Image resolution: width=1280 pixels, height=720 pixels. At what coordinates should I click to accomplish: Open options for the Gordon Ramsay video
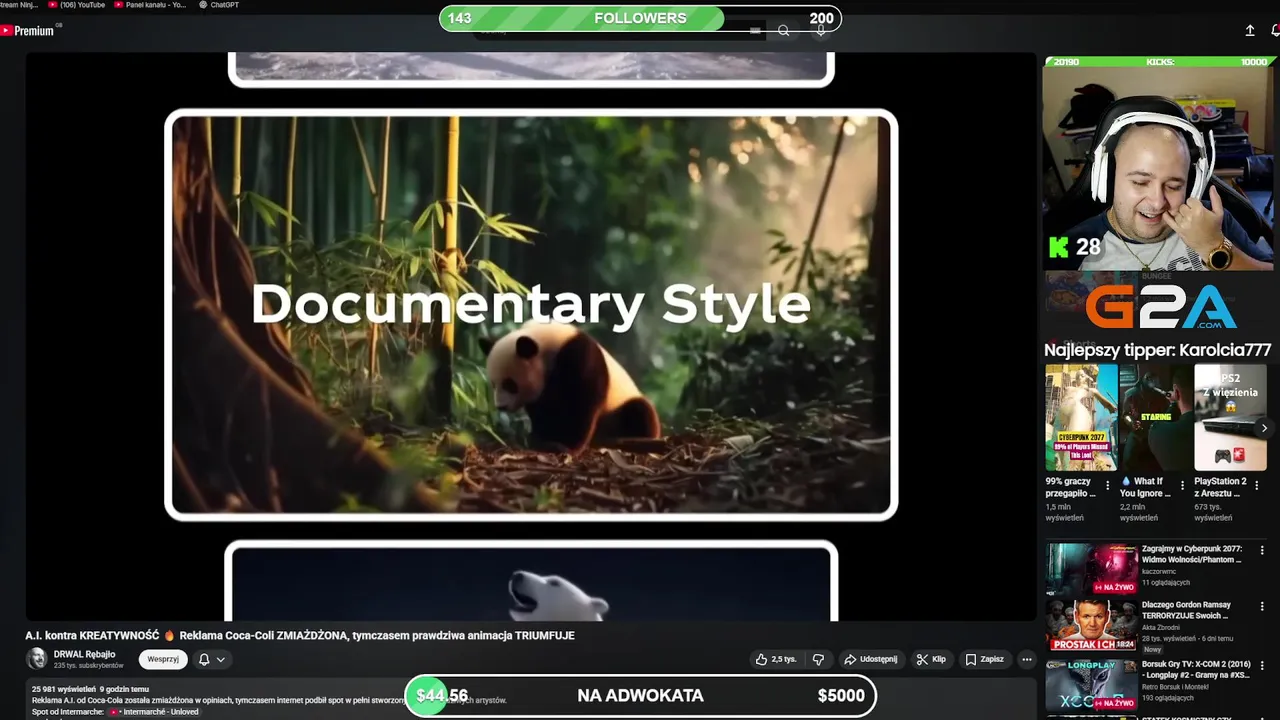(x=1262, y=606)
